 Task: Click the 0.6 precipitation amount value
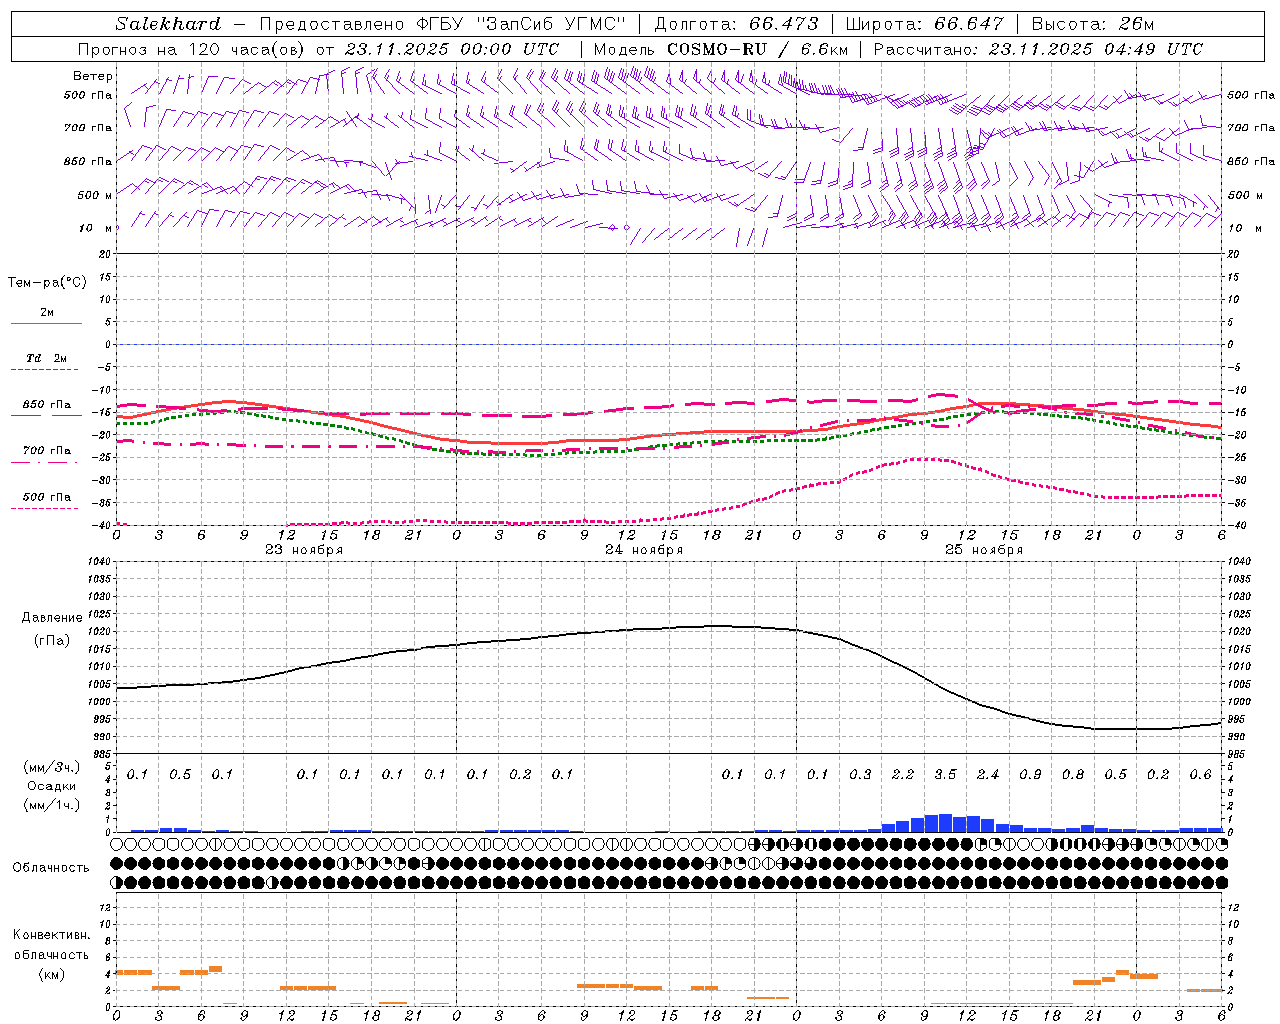(1200, 775)
